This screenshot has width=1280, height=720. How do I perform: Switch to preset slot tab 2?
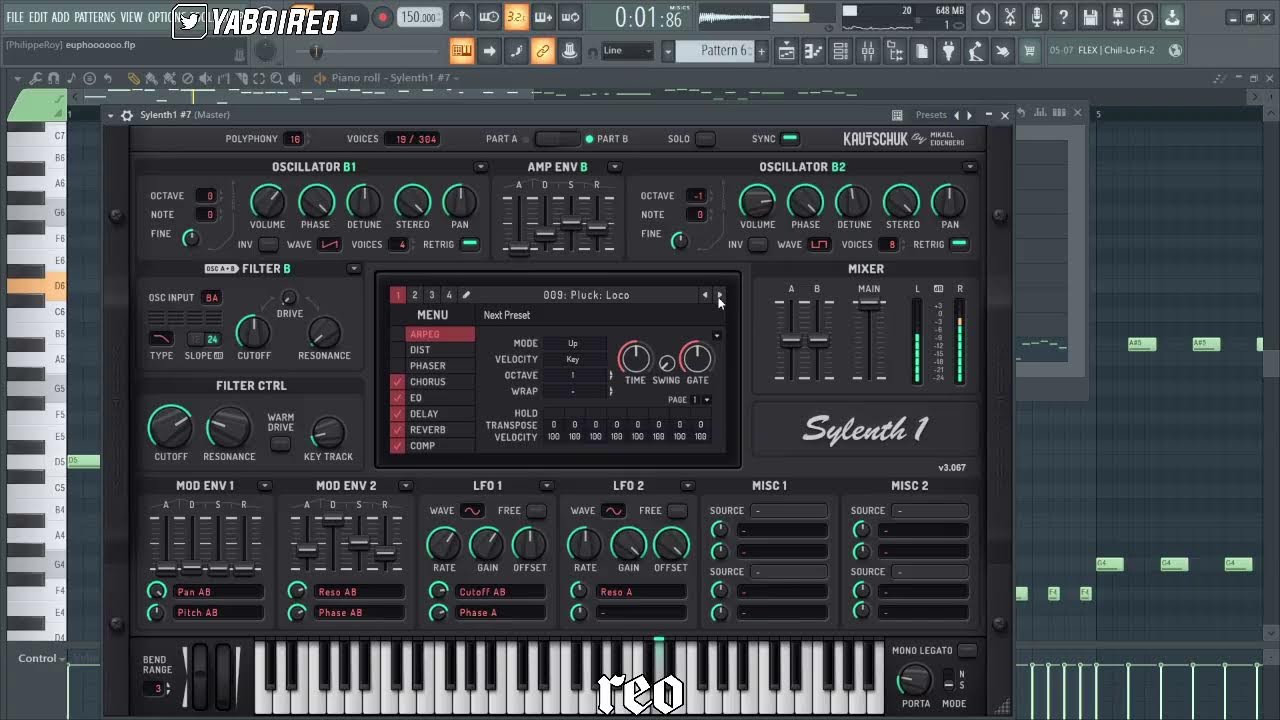(415, 295)
